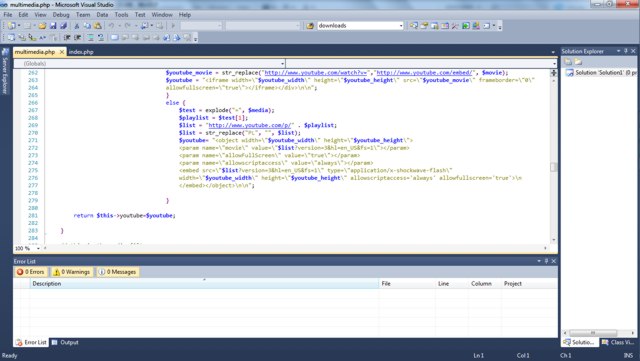Close the multimedia.php tab

point(62,52)
